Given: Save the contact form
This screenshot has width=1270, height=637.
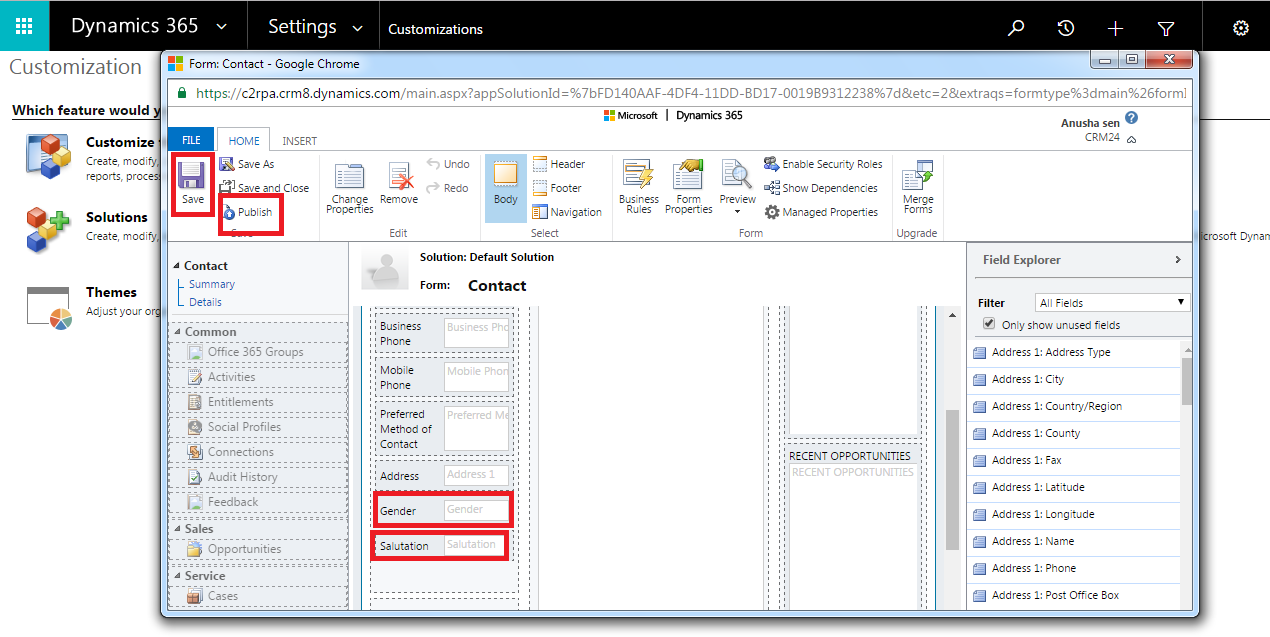Looking at the screenshot, I should click(x=192, y=184).
